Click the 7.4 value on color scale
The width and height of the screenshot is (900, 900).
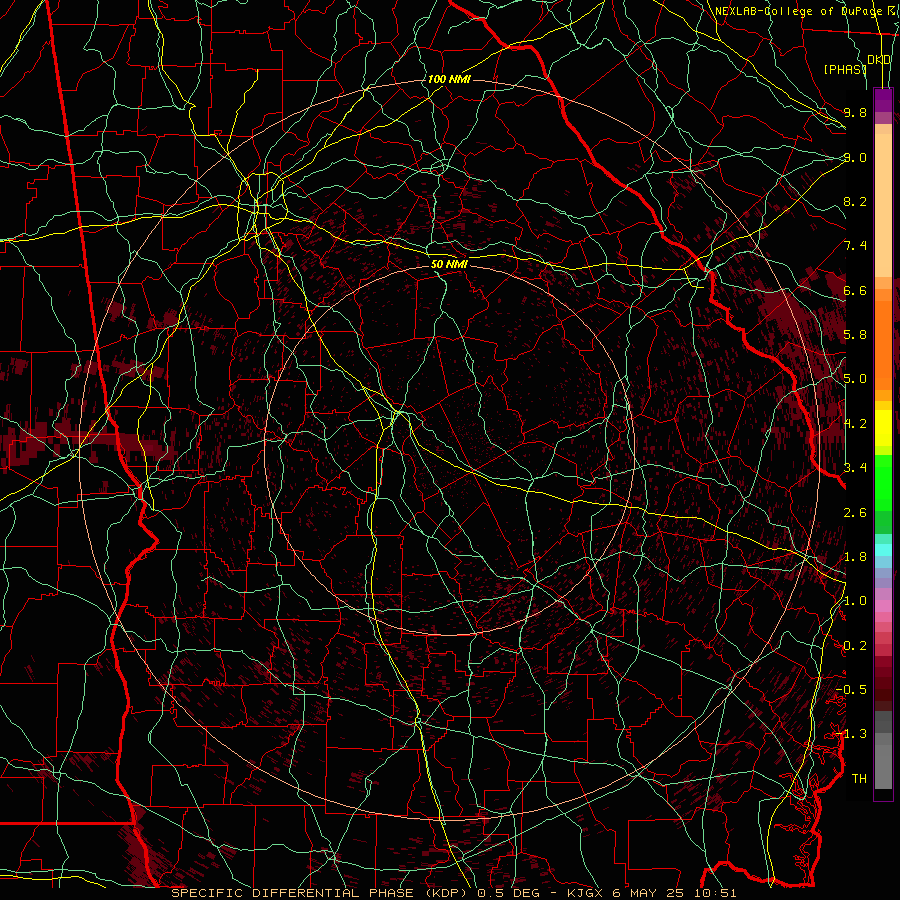tap(855, 246)
